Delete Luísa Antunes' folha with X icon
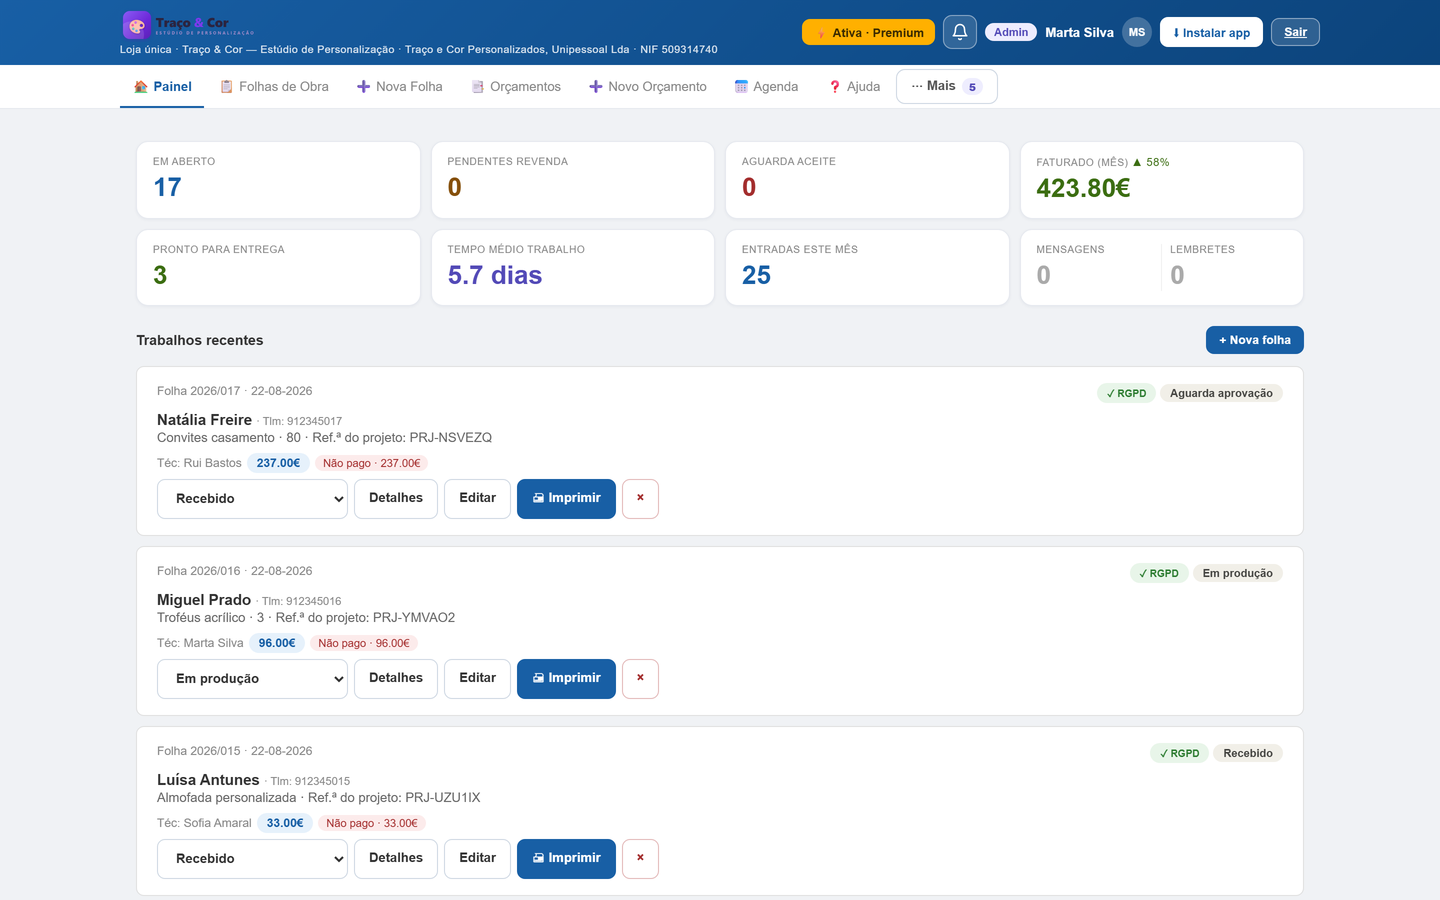The image size is (1440, 900). coord(640,858)
